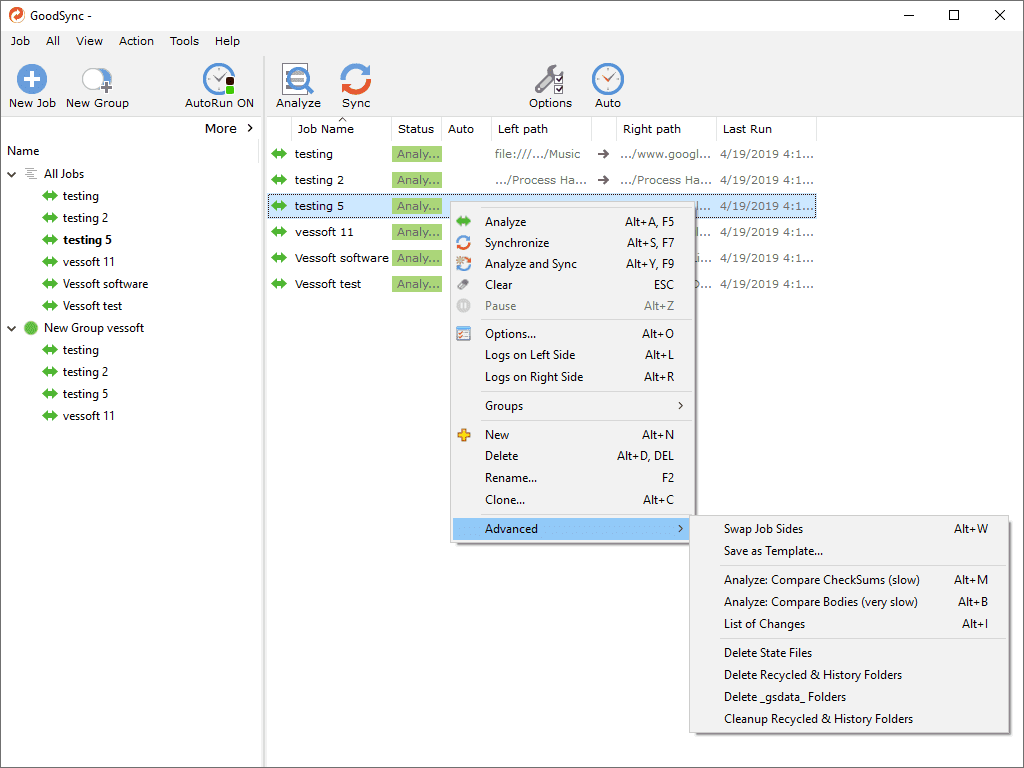Open the View menu
Image resolution: width=1024 pixels, height=768 pixels.
click(x=89, y=41)
